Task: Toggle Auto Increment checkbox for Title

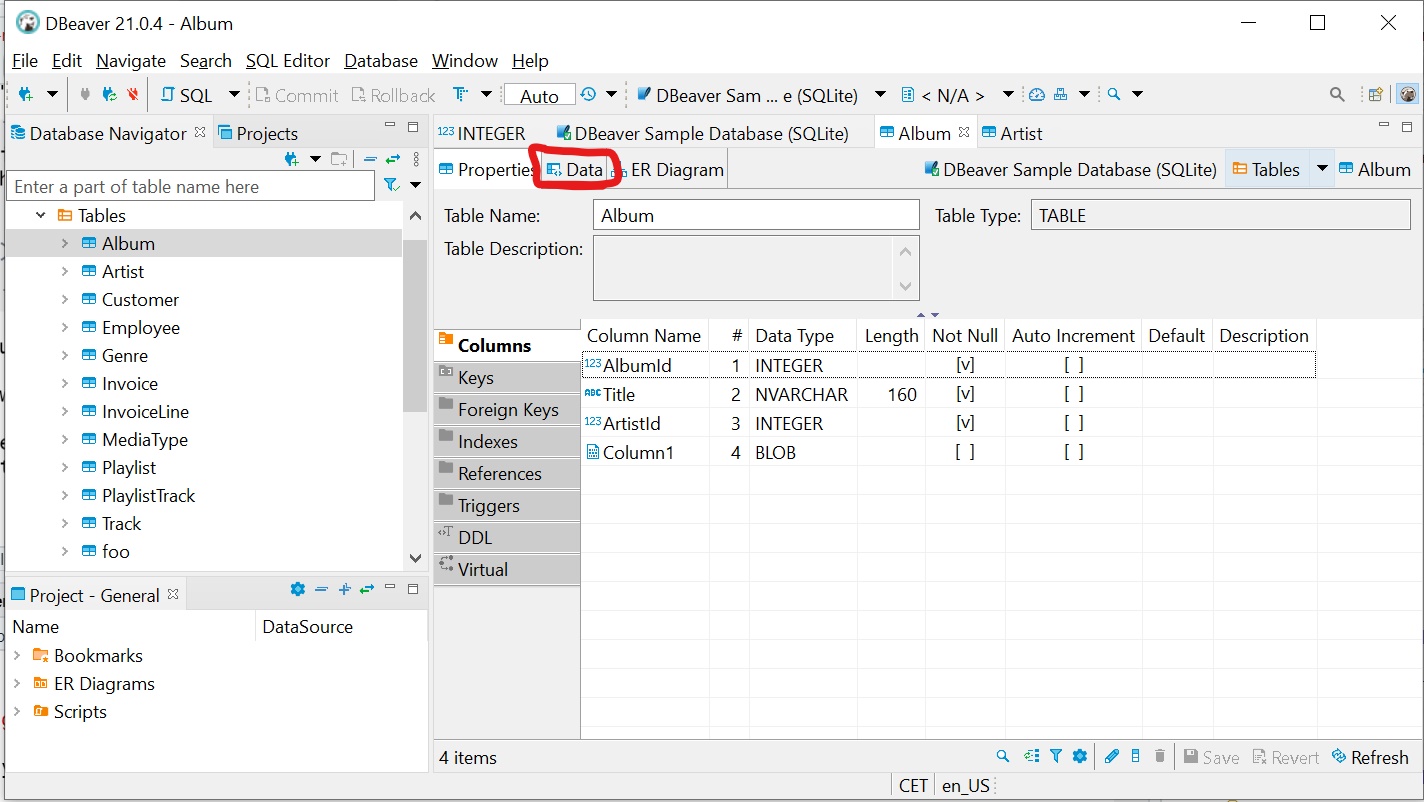Action: 1073,395
